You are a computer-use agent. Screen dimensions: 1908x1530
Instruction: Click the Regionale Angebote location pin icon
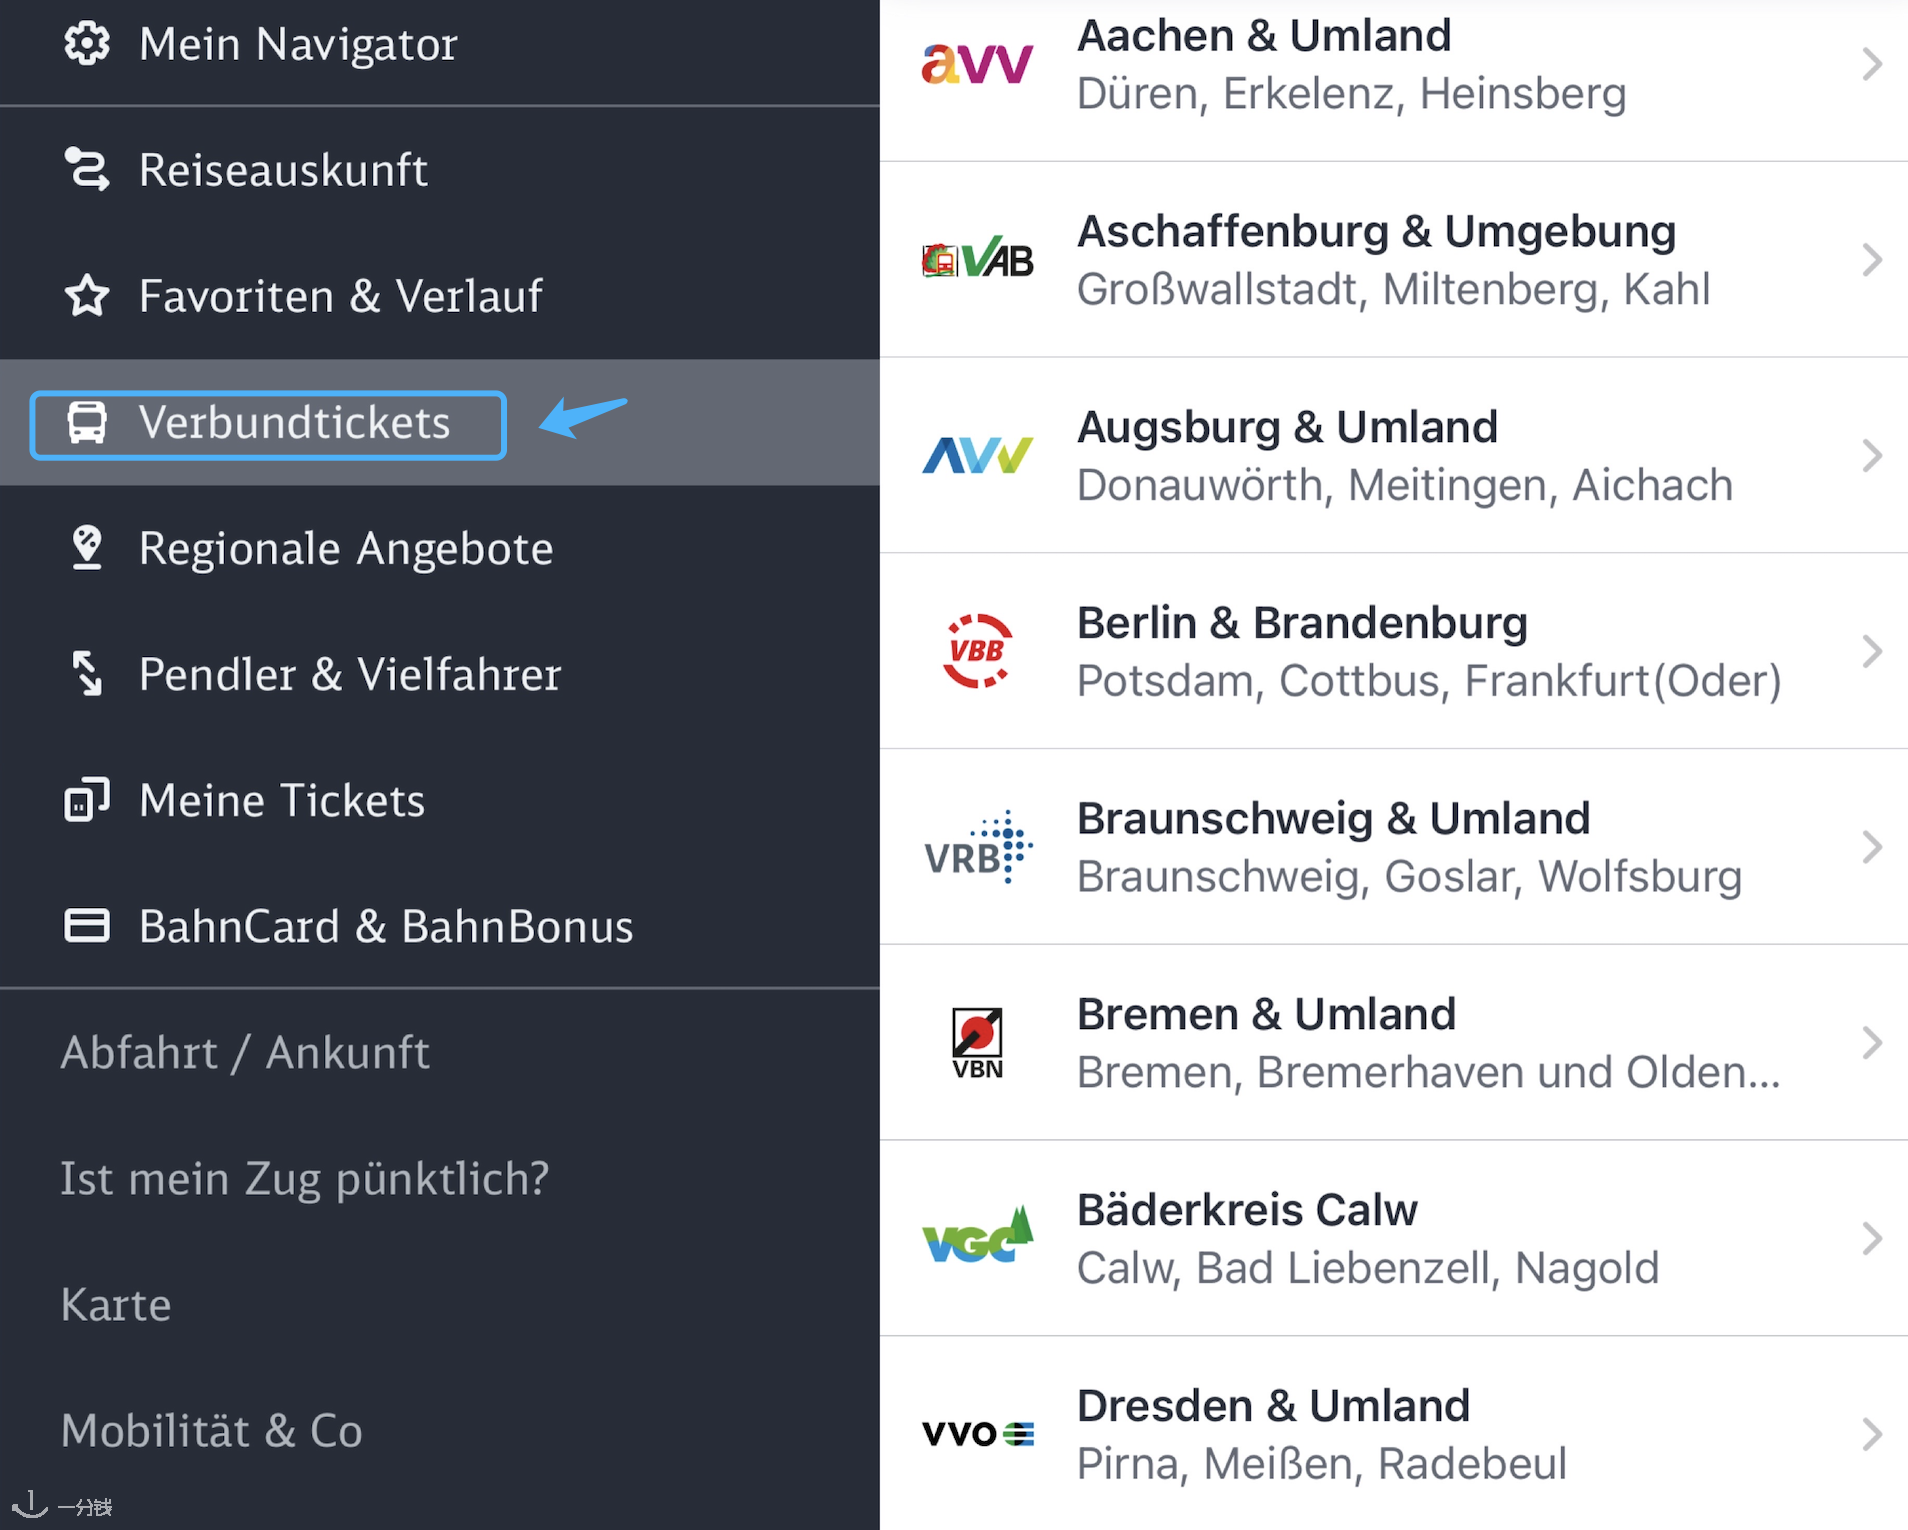pos(87,548)
